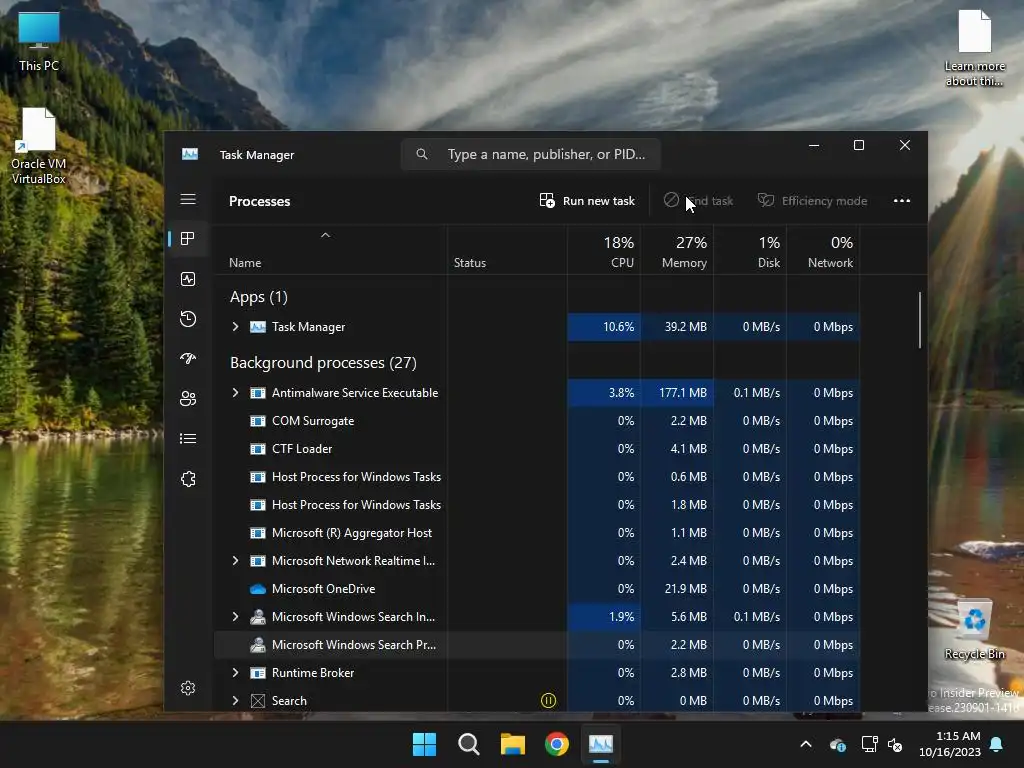1024x768 pixels.
Task: Select the CTF Loader process
Action: click(536, 449)
